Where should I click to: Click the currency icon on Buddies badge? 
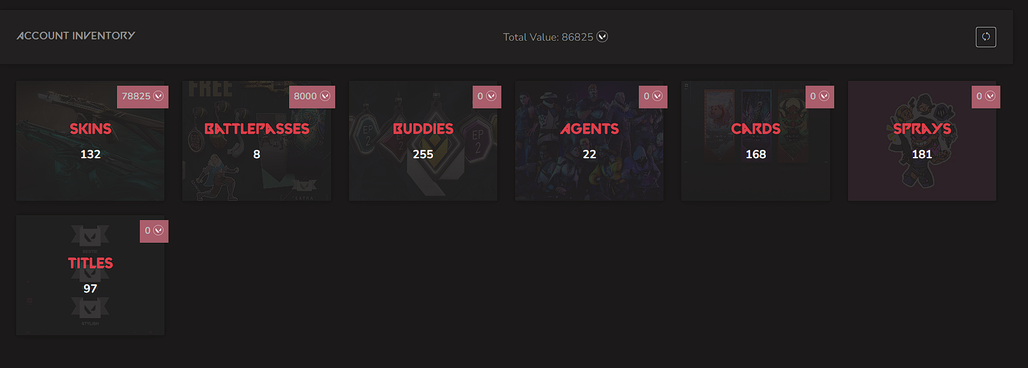pyautogui.click(x=491, y=96)
